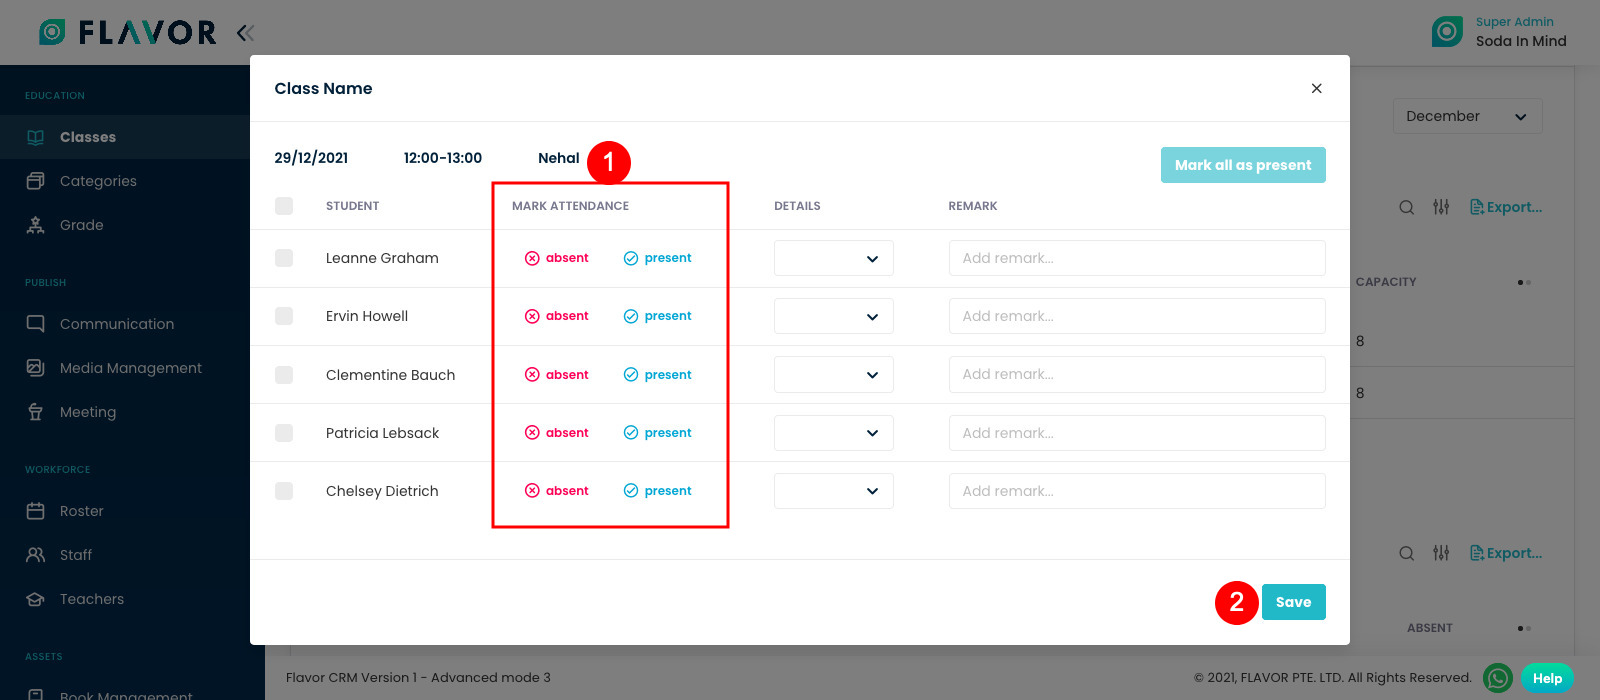Open the WhatsApp chat icon
The height and width of the screenshot is (700, 1600).
[1498, 678]
